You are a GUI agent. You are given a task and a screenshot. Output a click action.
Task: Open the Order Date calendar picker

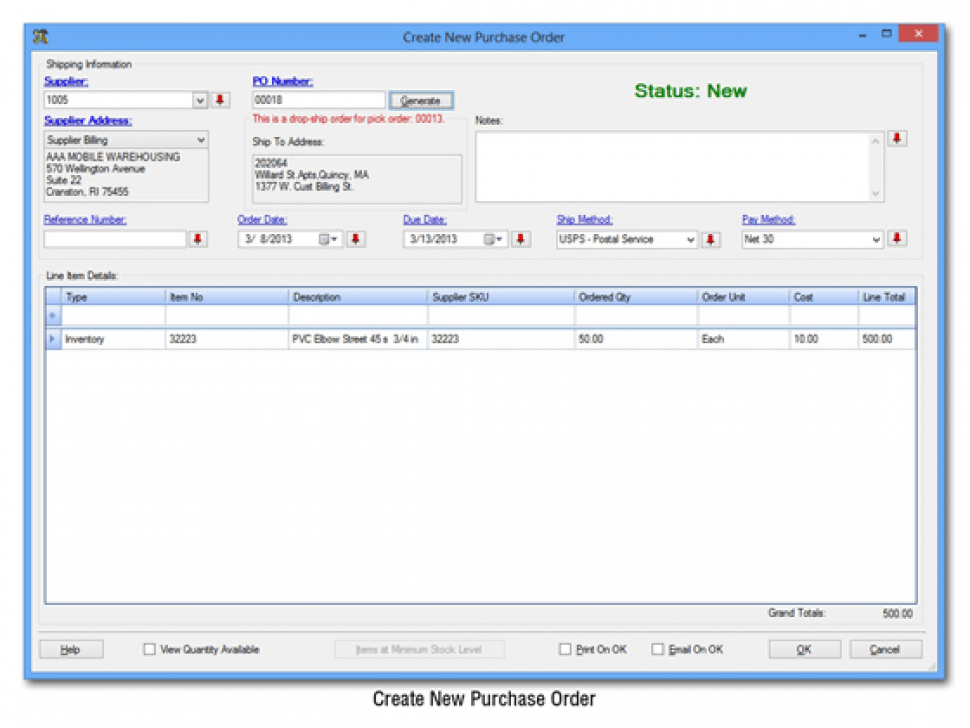coord(328,239)
